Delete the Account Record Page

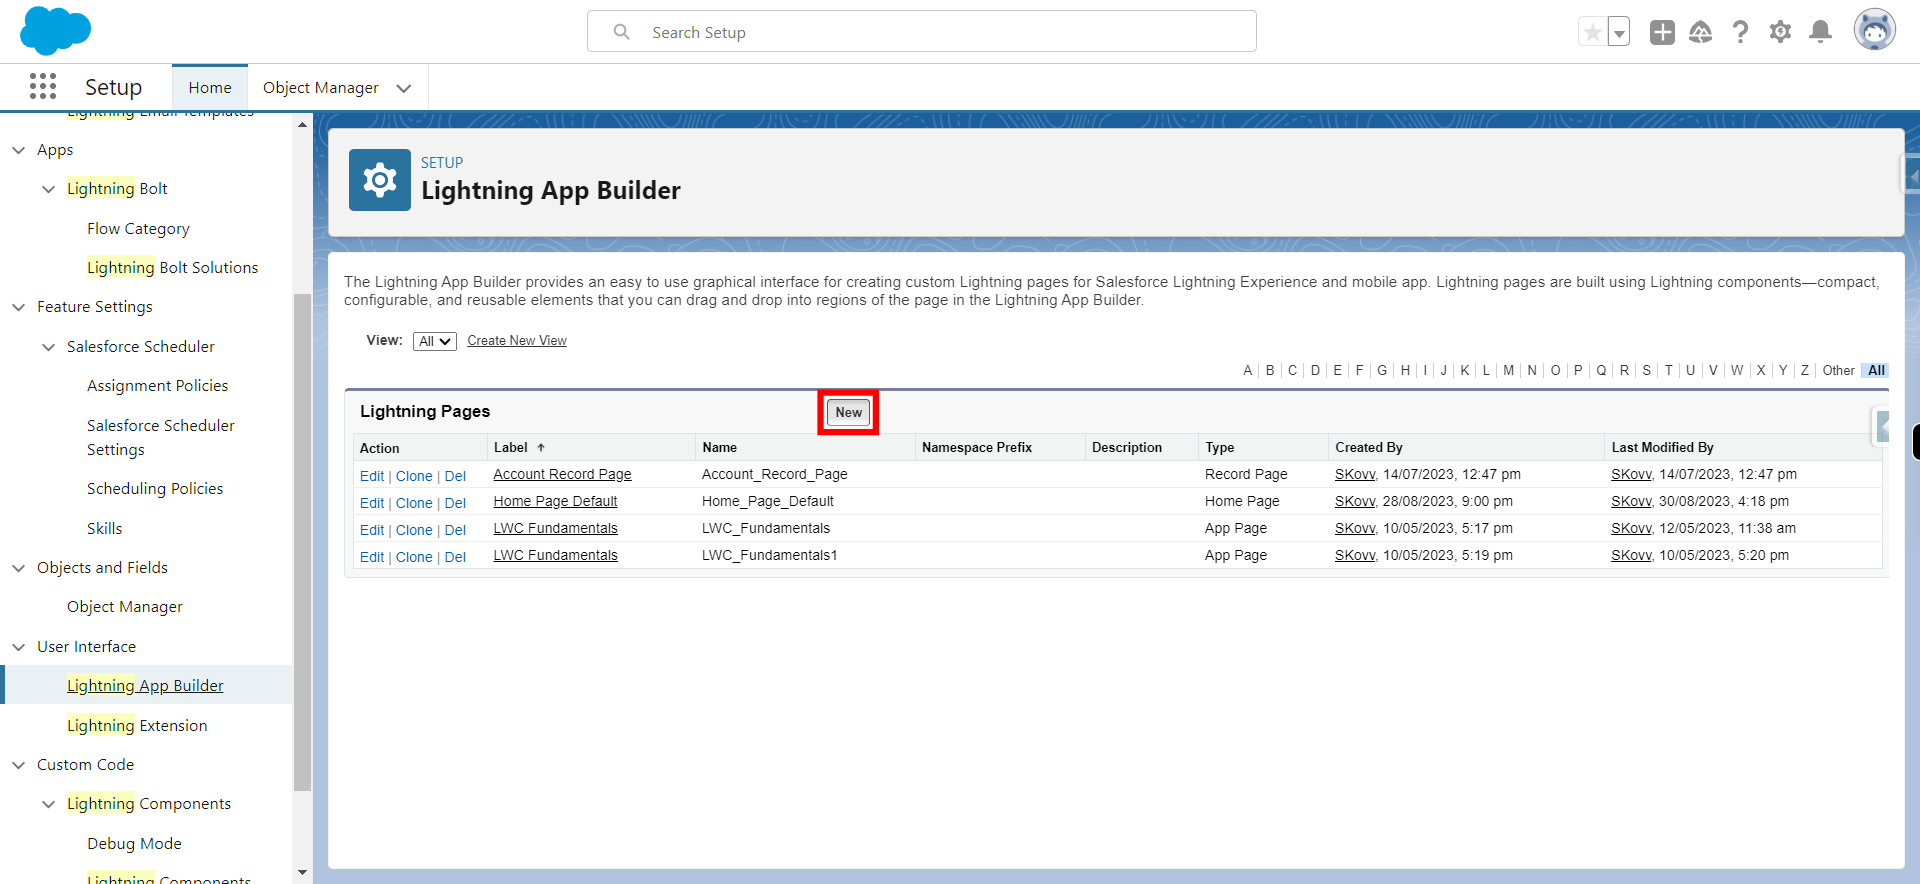(x=455, y=476)
